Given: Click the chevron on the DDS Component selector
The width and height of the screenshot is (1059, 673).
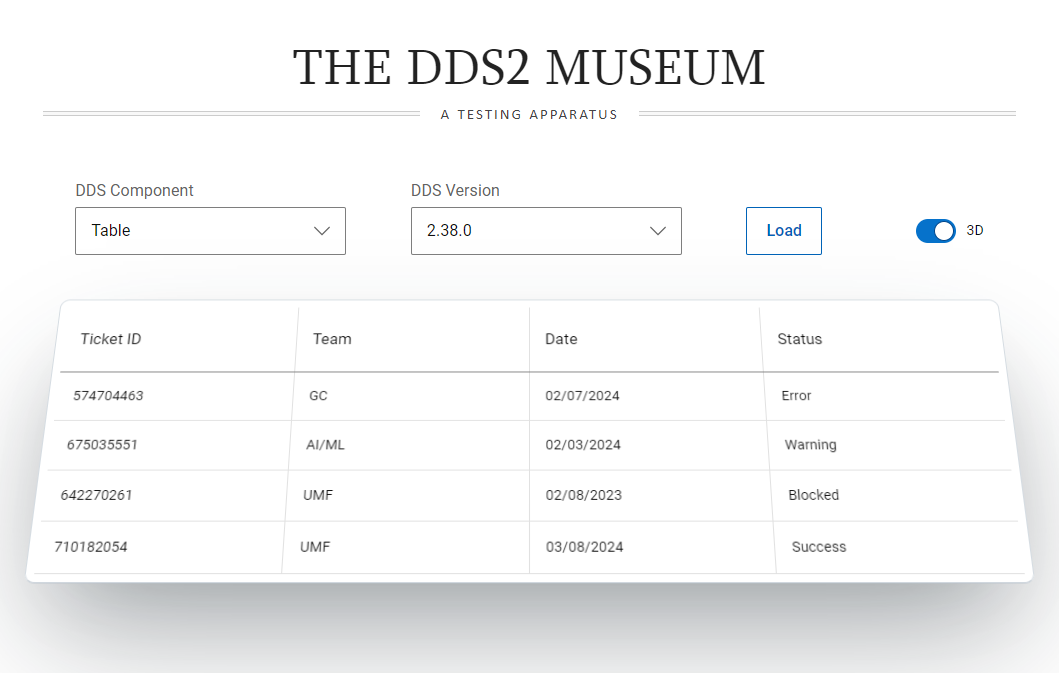Looking at the screenshot, I should click(x=322, y=230).
